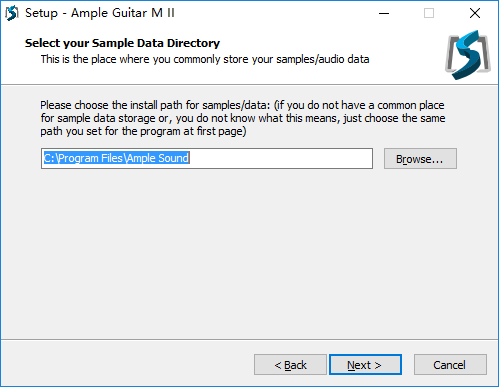499x387 pixels.
Task: Click the grayed-out maximize button
Action: pos(429,13)
